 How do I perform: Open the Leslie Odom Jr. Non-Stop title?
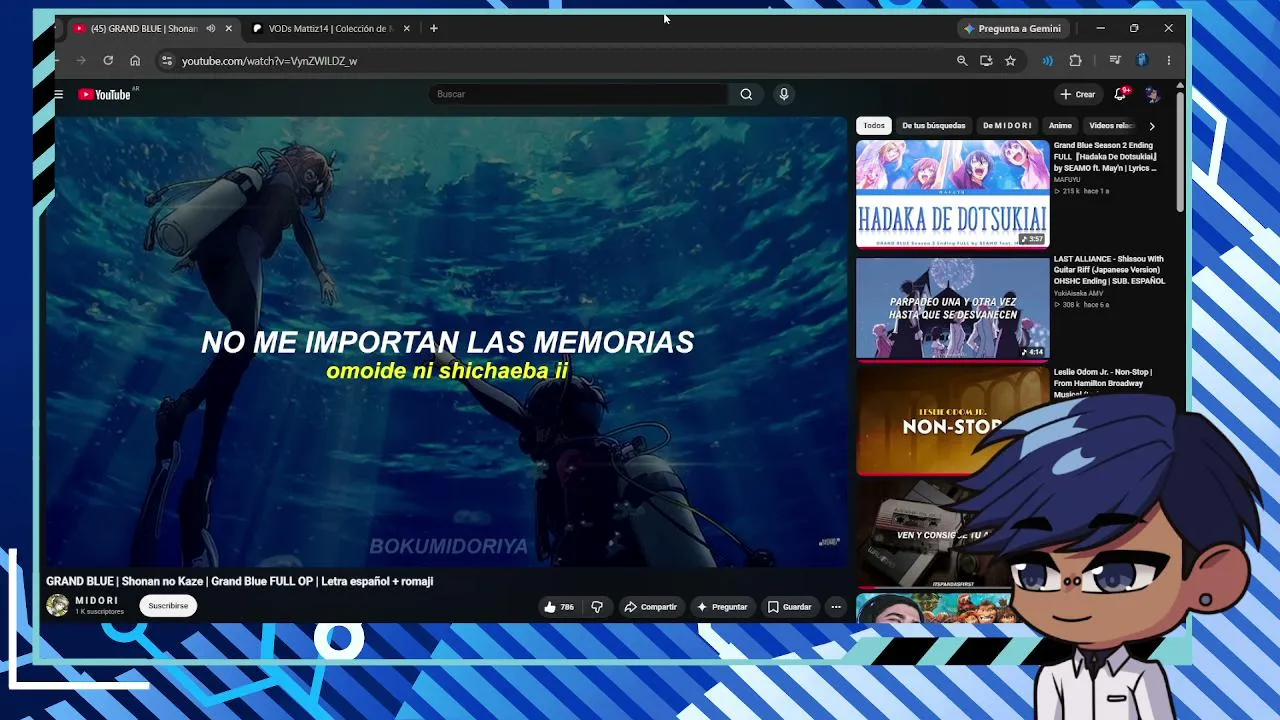1103,383
